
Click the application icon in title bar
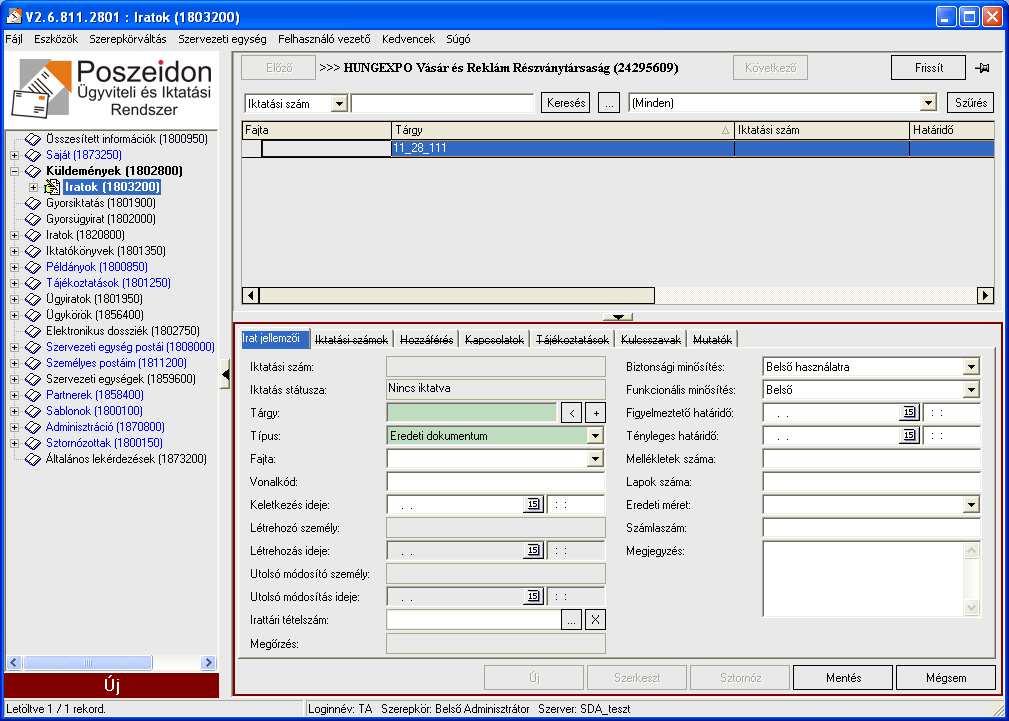[14, 15]
